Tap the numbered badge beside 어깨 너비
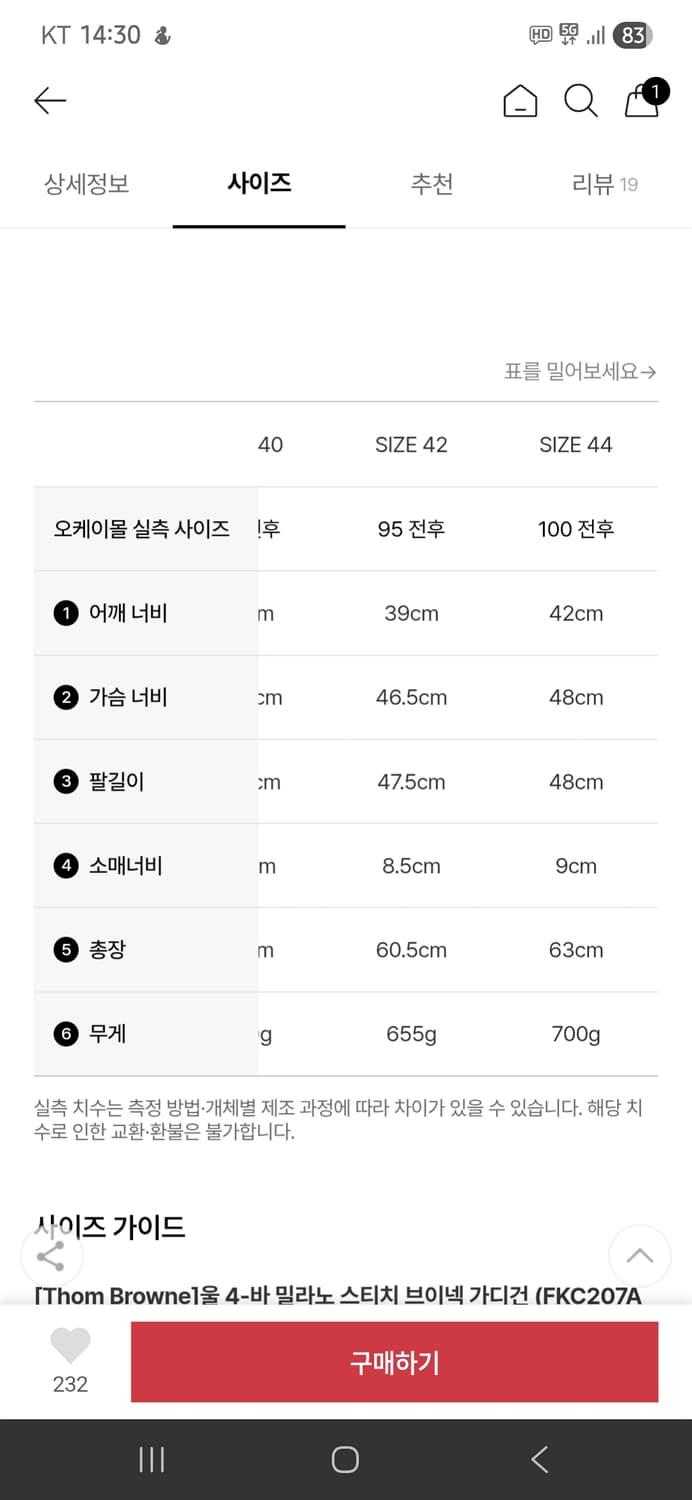 [67, 613]
